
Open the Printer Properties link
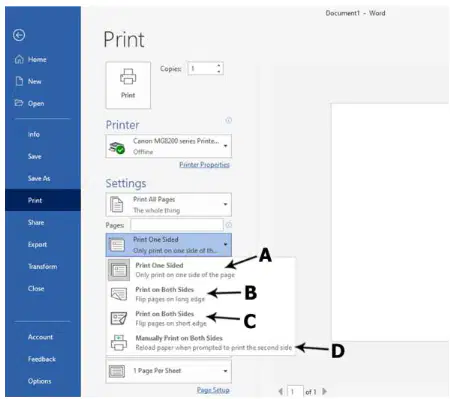(x=204, y=165)
